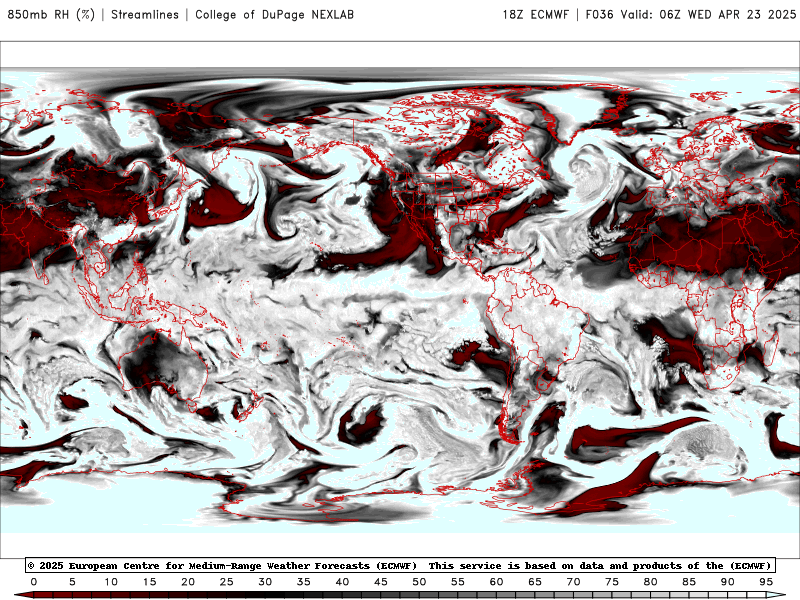Click the "Valid: 06Z WED APR 23 2025" text
This screenshot has width=800, height=600.
[x=708, y=14]
